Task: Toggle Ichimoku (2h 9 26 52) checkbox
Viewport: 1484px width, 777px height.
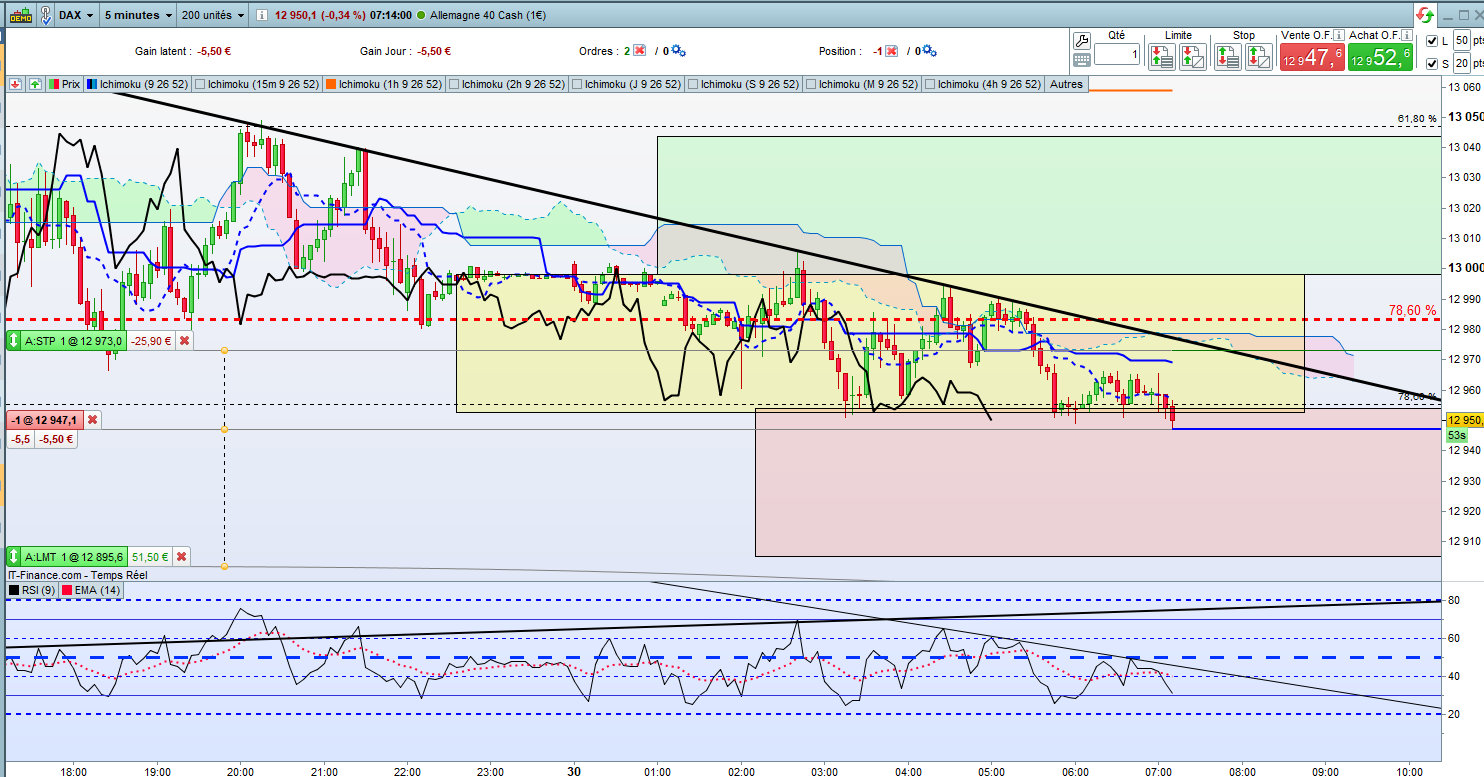Action: click(x=455, y=85)
